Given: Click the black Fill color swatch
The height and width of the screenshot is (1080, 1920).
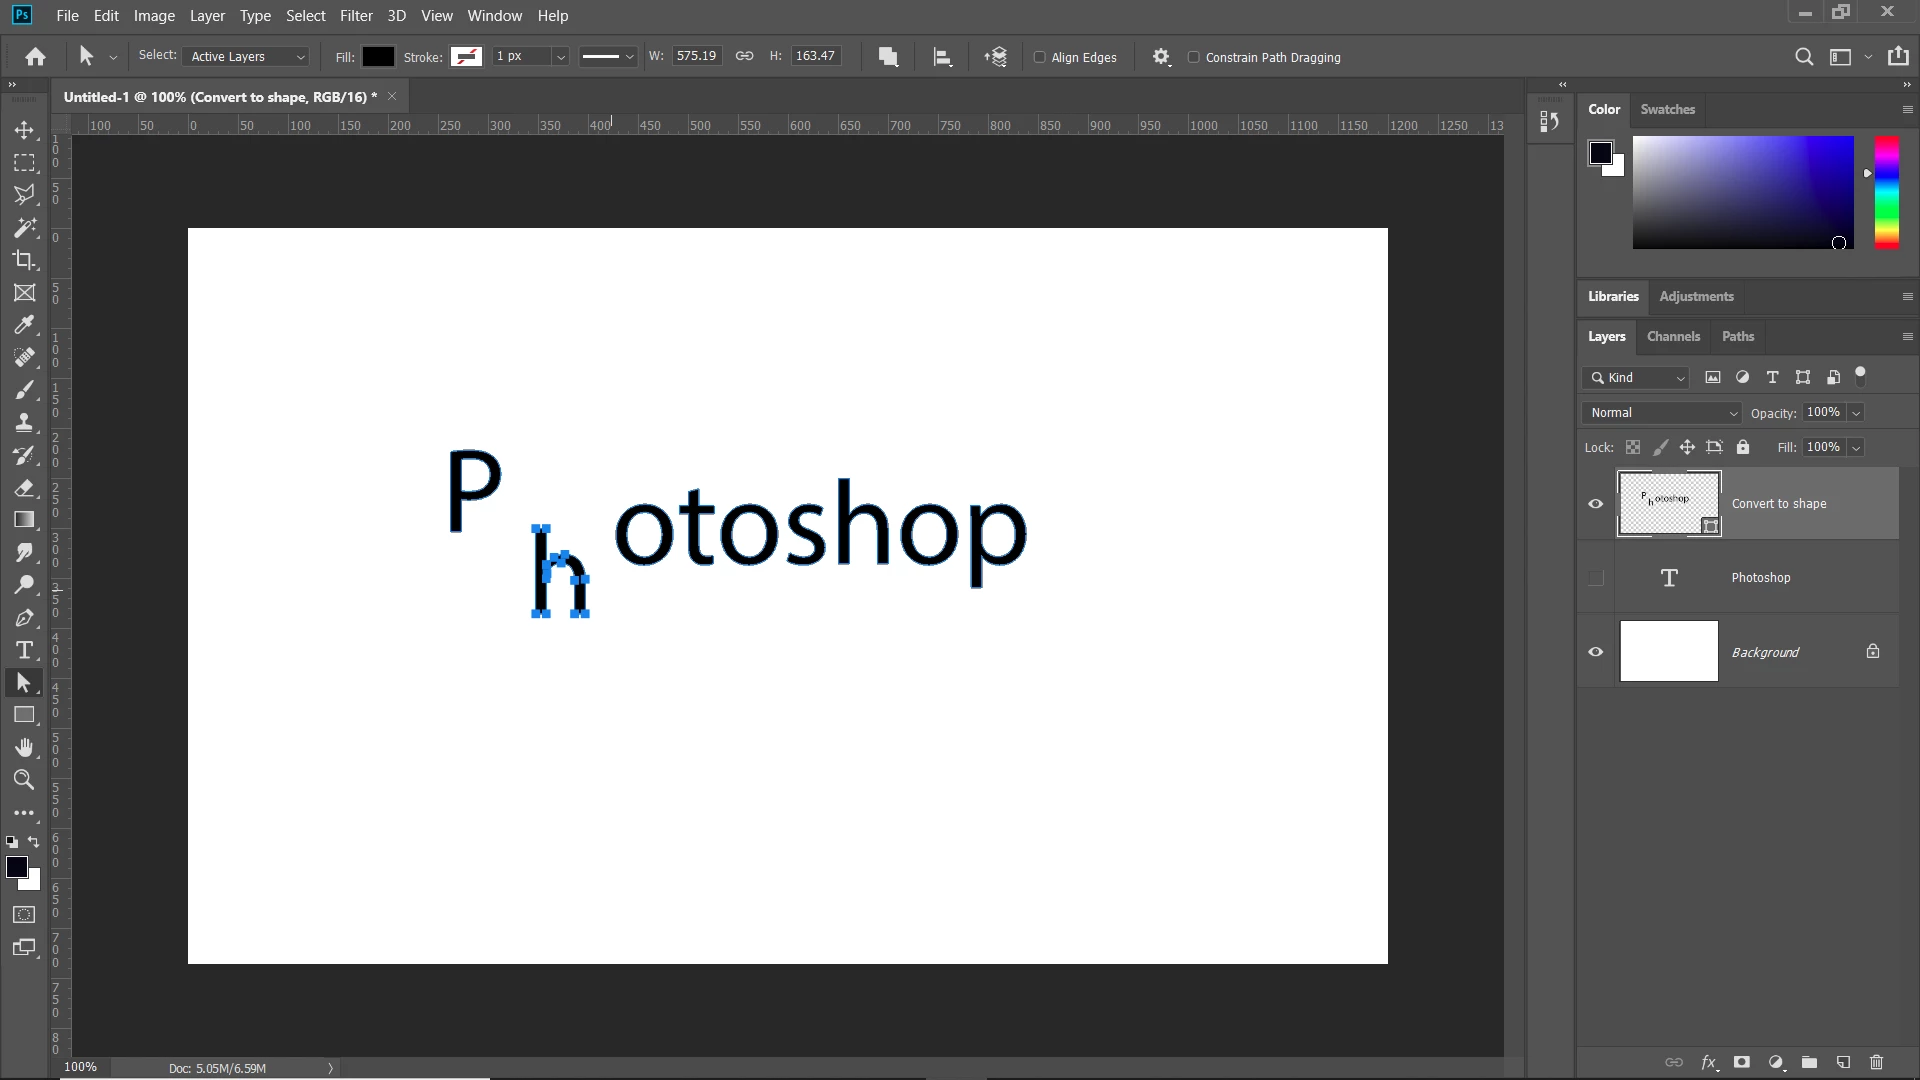Looking at the screenshot, I should tap(378, 57).
